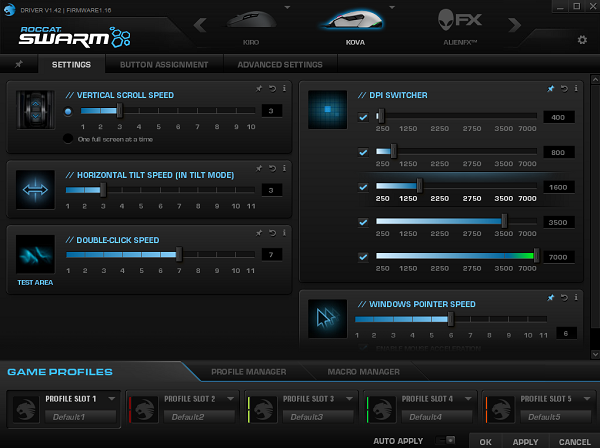Open the pinned settings tab
The image size is (600, 448).
click(x=19, y=64)
